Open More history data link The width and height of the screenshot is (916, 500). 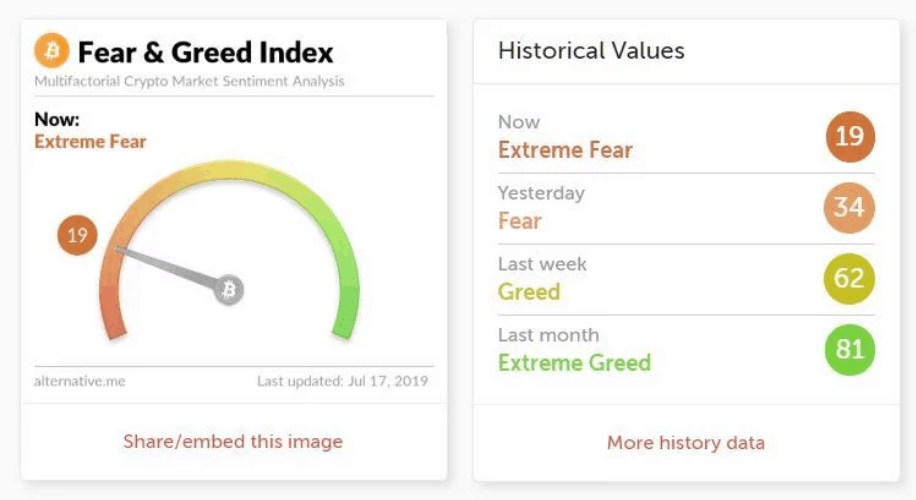point(686,442)
